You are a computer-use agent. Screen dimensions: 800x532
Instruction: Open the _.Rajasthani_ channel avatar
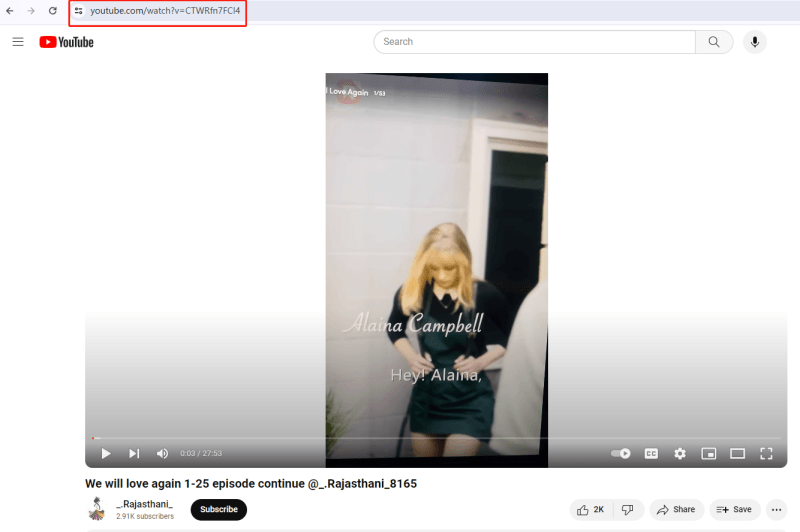96,509
